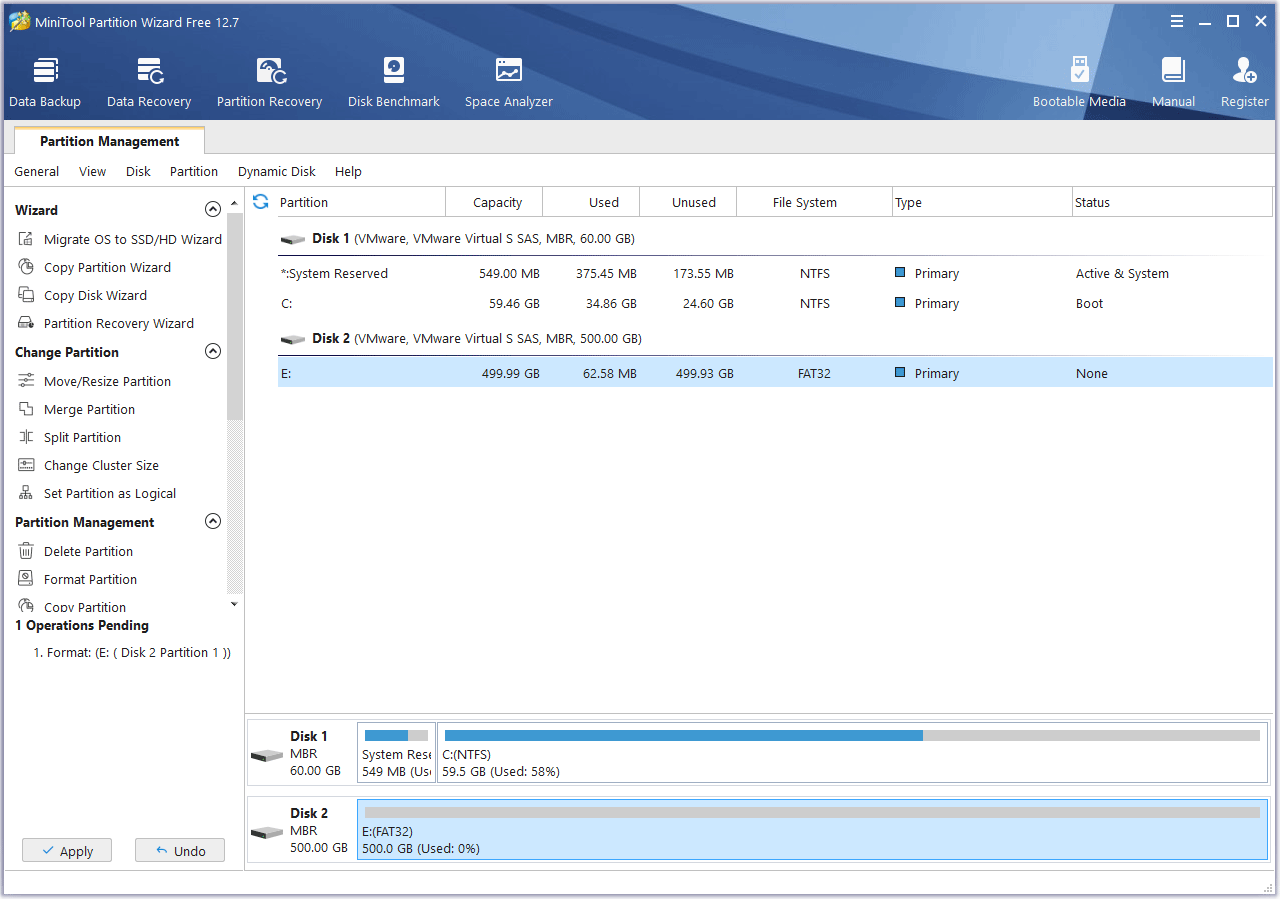
Task: Launch Data Recovery from the toolbar
Action: 149,83
